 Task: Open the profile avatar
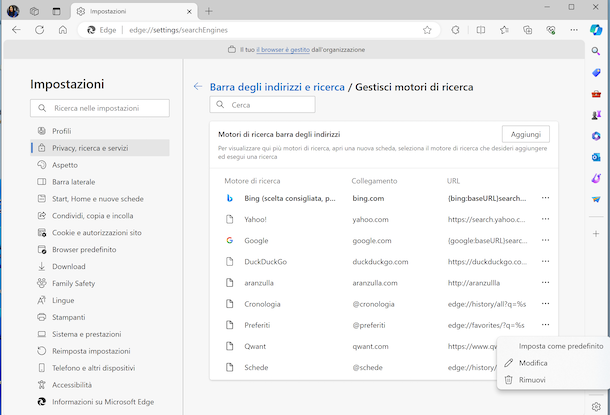click(13, 11)
